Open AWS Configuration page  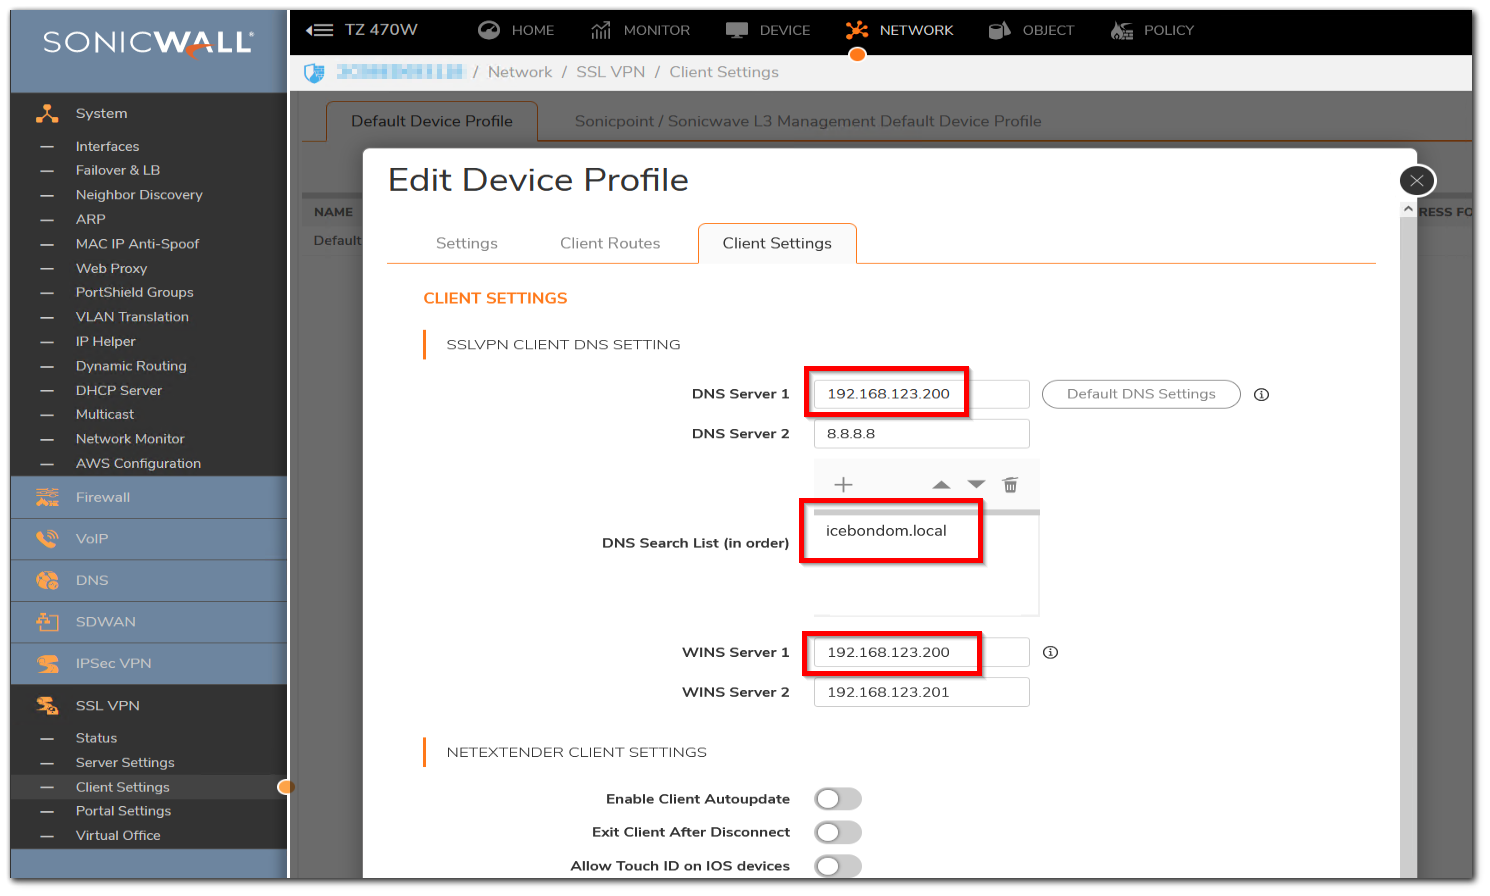coord(138,463)
